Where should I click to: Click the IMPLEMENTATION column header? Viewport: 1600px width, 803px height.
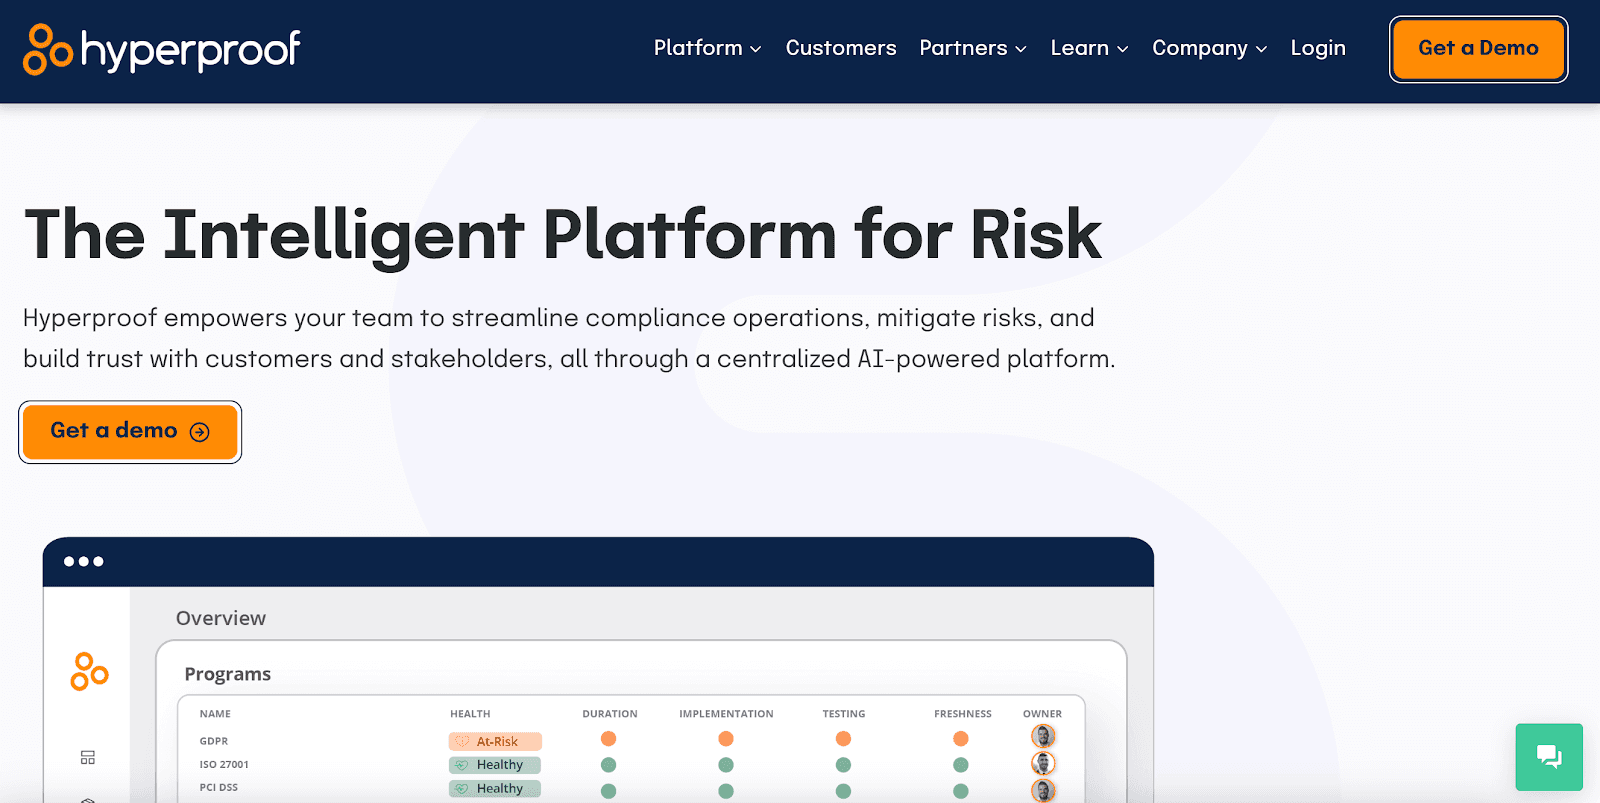click(x=726, y=714)
